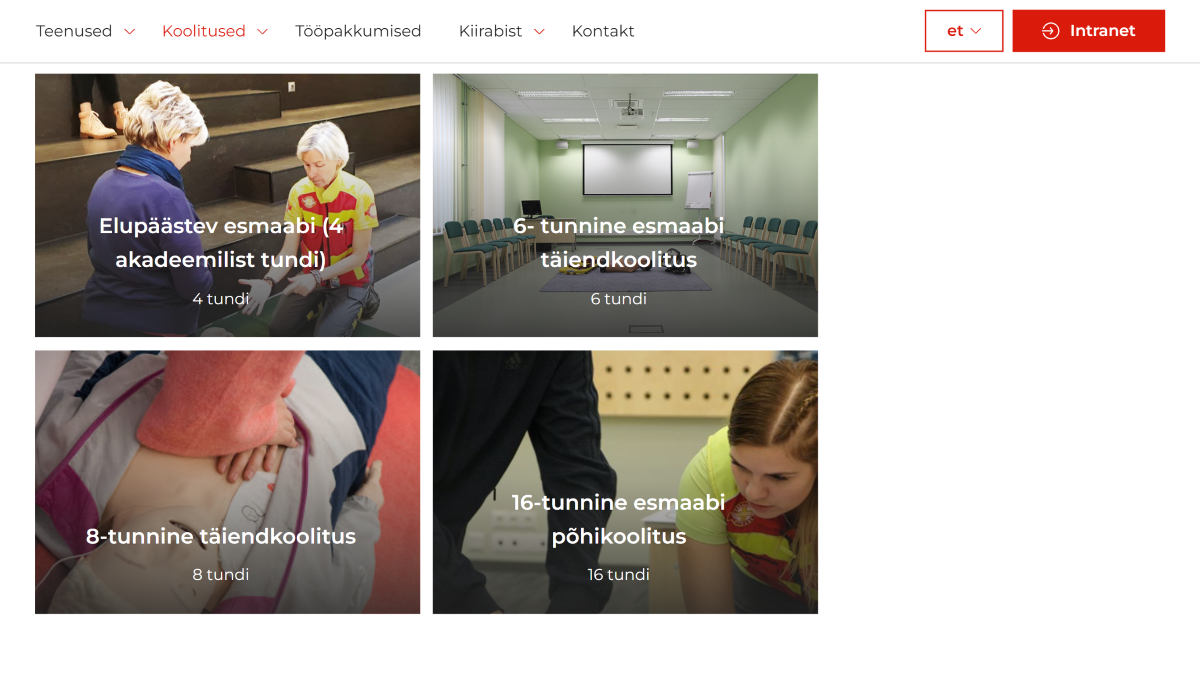This screenshot has width=1200, height=674.
Task: Click the login arrow icon in the Intranet button
Action: point(1050,31)
